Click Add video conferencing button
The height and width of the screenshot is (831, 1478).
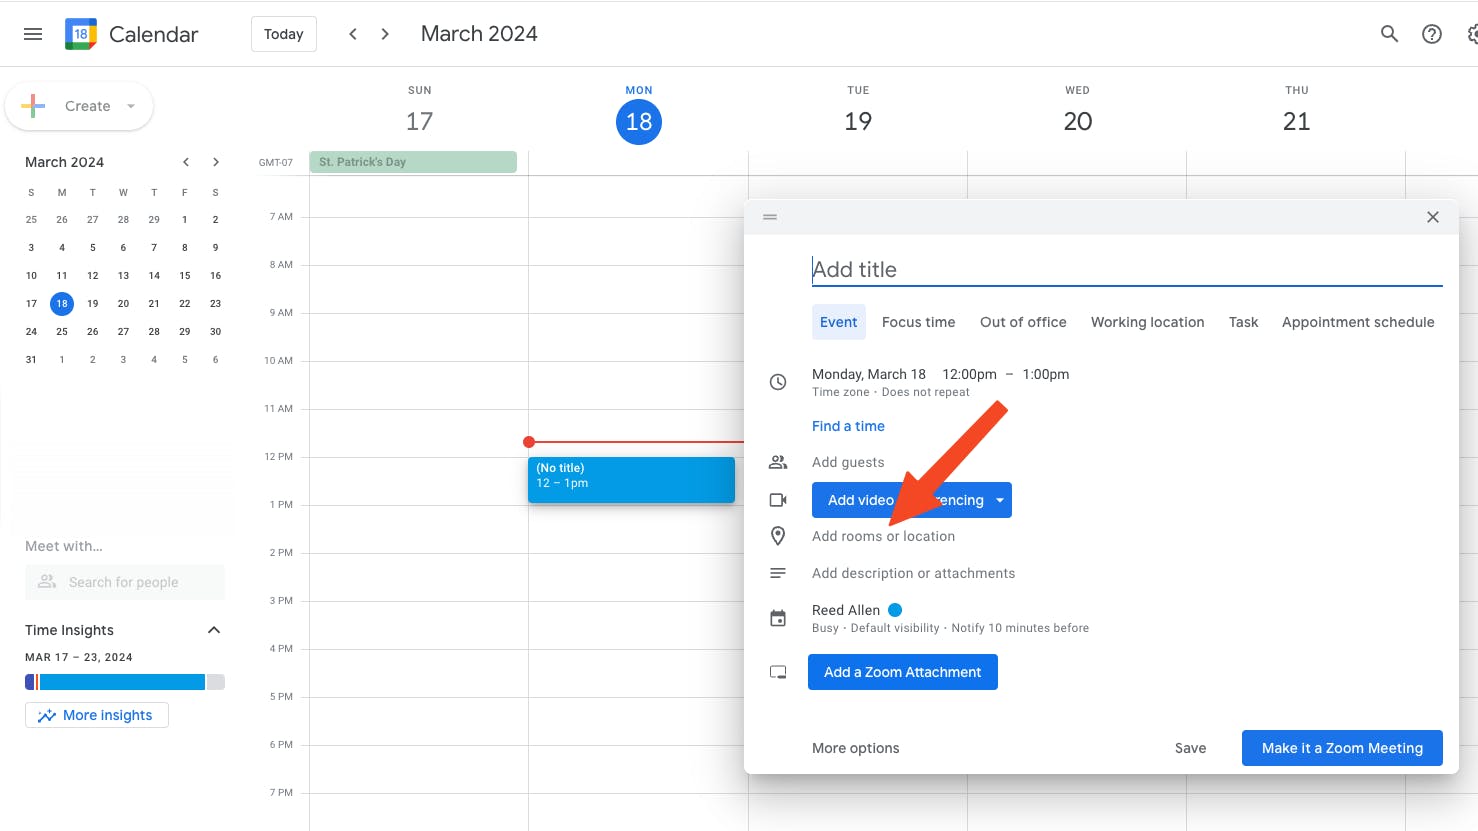(x=912, y=500)
